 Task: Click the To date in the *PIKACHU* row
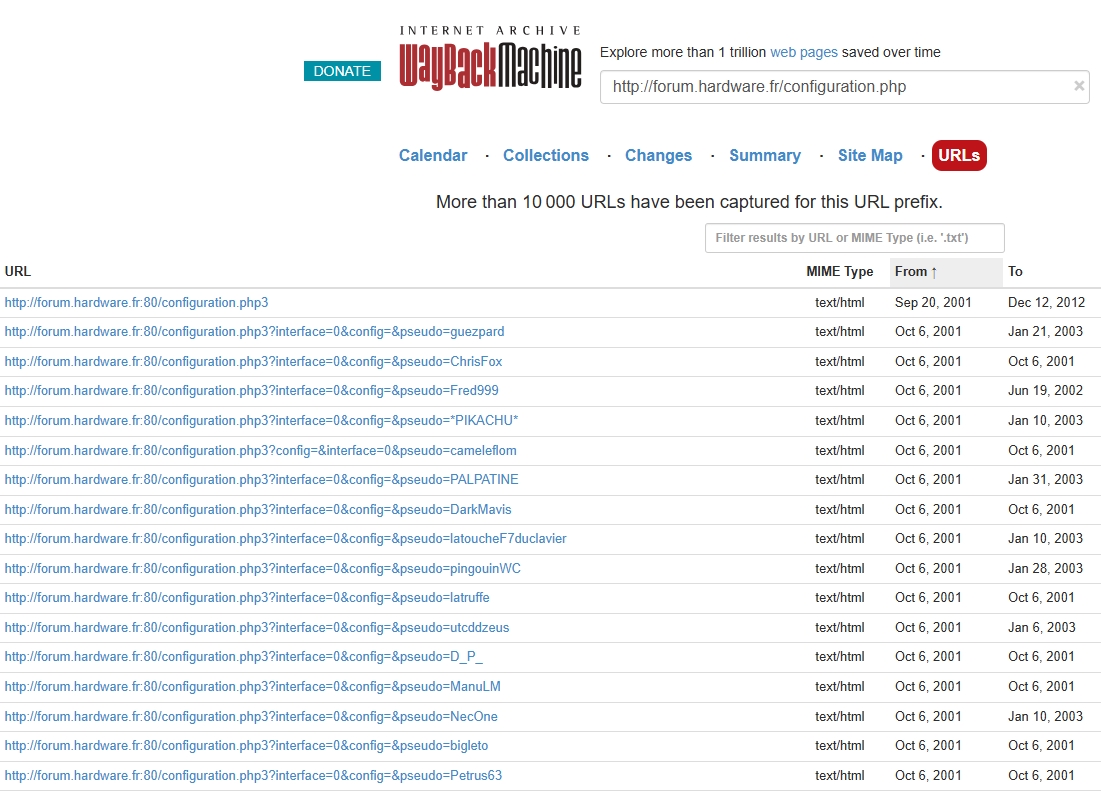[1046, 420]
